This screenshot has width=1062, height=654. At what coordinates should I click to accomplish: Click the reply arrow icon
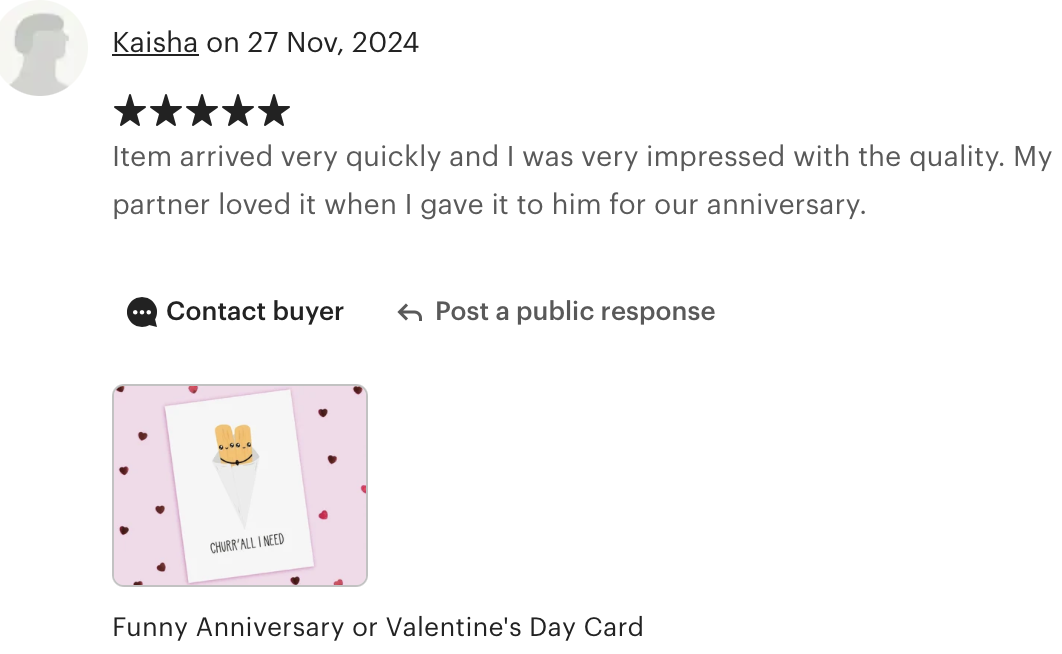[x=410, y=313]
